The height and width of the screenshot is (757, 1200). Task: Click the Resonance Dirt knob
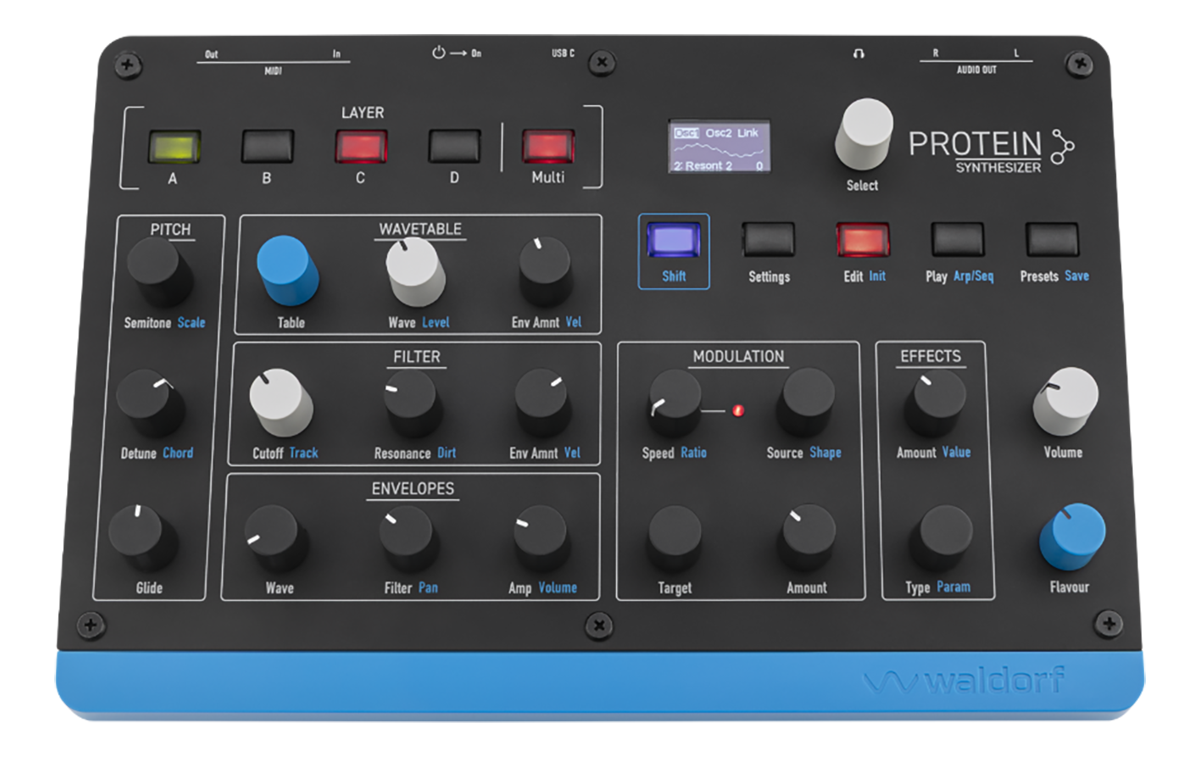412,404
